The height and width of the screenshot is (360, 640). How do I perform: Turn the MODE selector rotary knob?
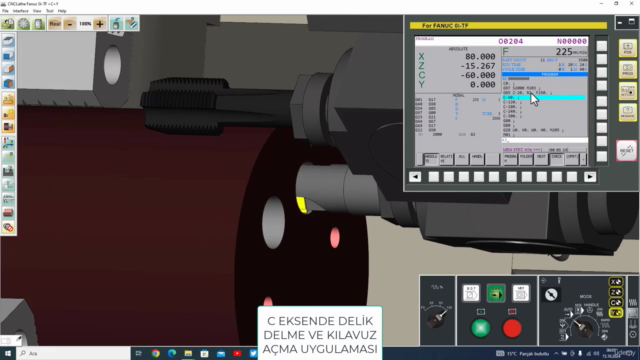(x=583, y=328)
